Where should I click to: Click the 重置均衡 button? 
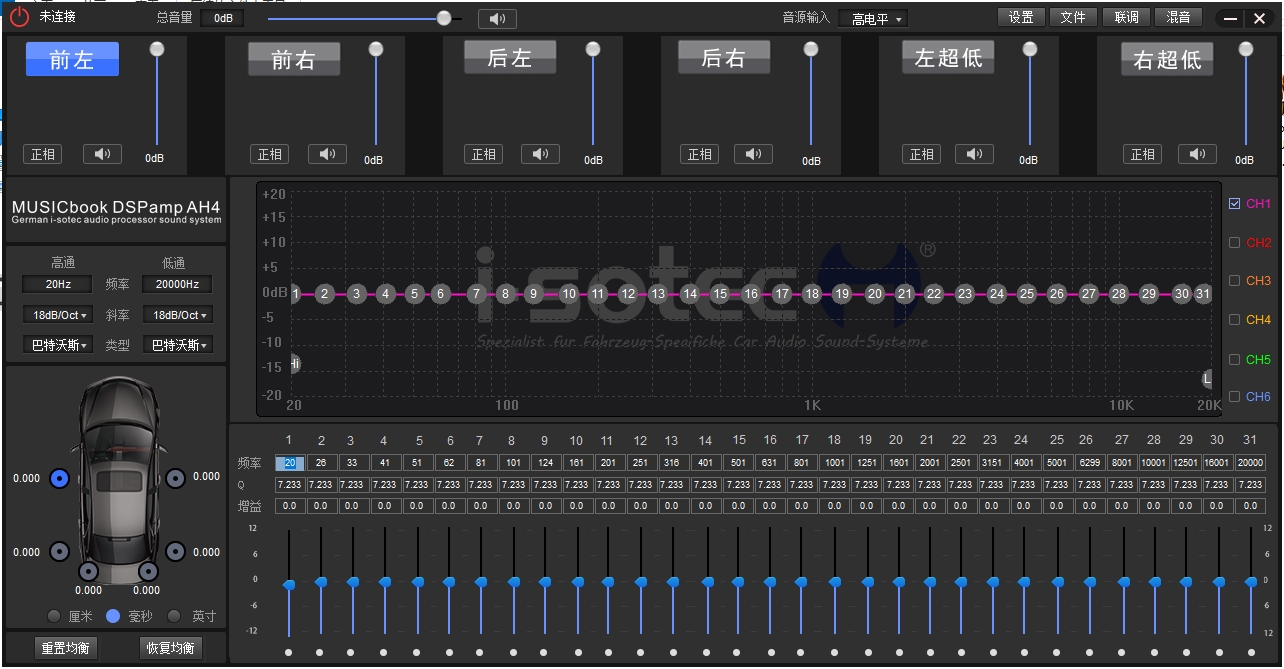click(x=65, y=648)
